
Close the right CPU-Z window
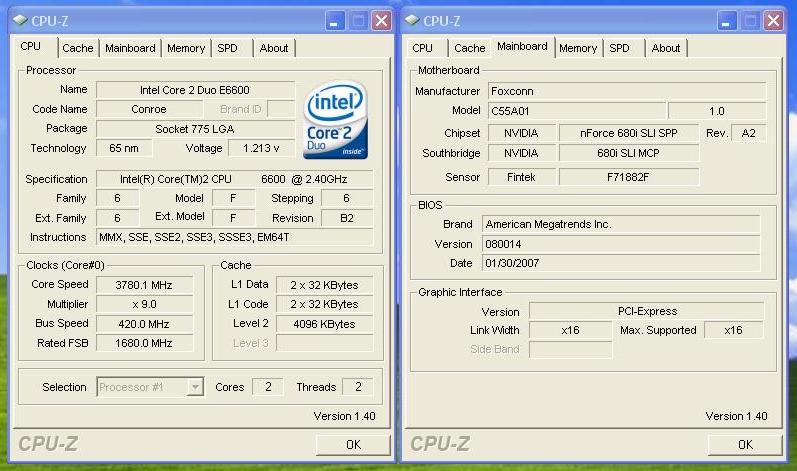[773, 21]
